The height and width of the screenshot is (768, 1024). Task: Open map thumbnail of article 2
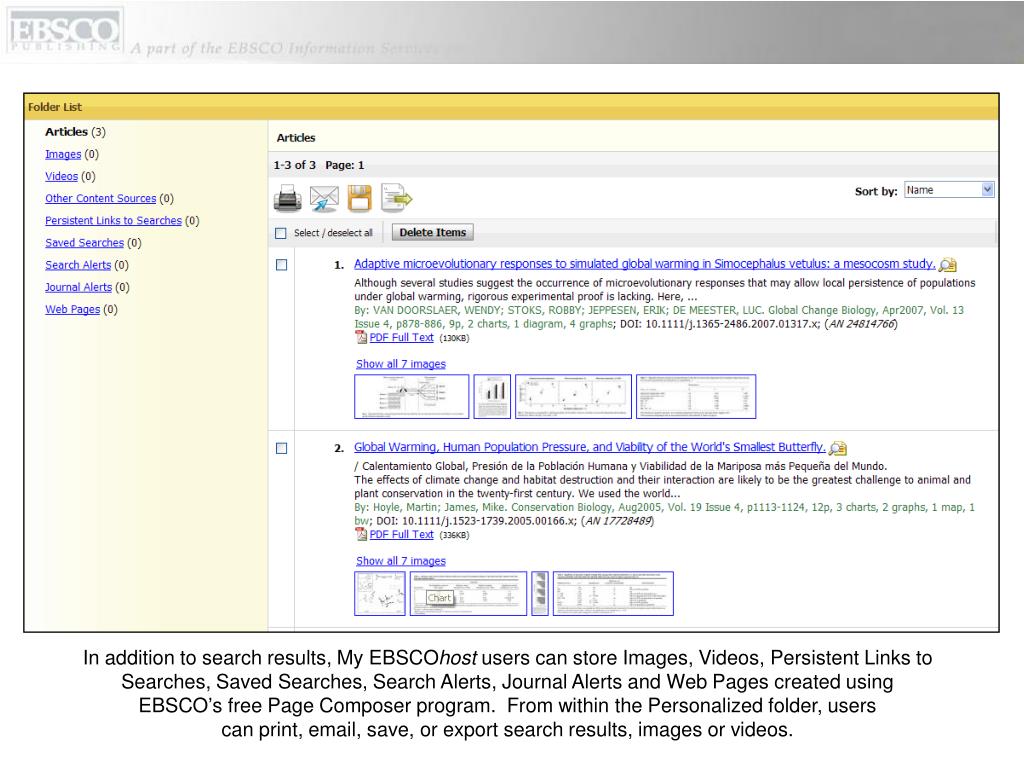(380, 594)
